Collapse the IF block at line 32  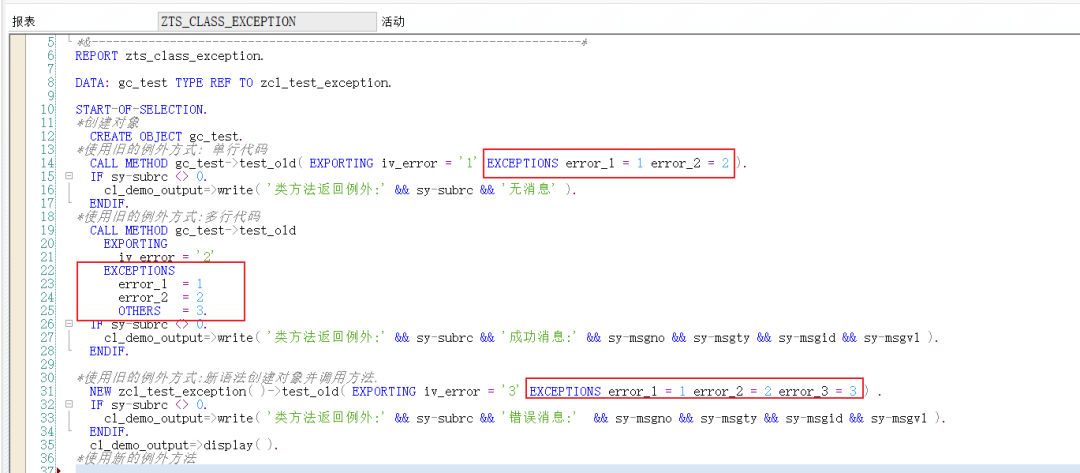tap(68, 404)
